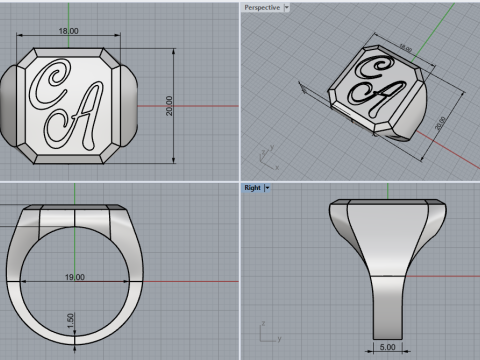Select the 5.00 band width dimension
The width and height of the screenshot is (480, 360).
[387, 347]
